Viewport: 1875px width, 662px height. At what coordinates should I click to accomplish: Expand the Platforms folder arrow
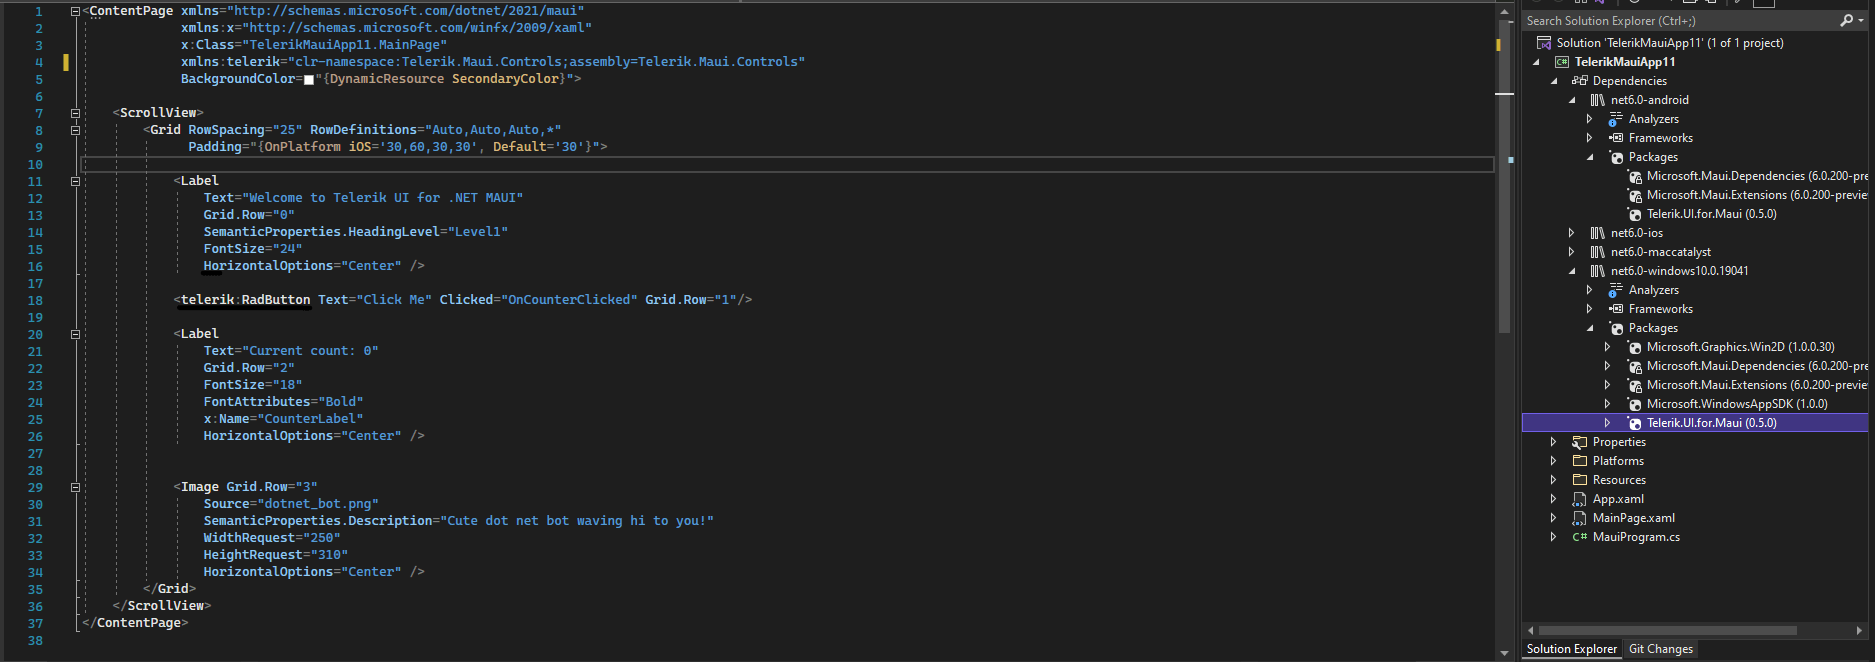[x=1553, y=461]
